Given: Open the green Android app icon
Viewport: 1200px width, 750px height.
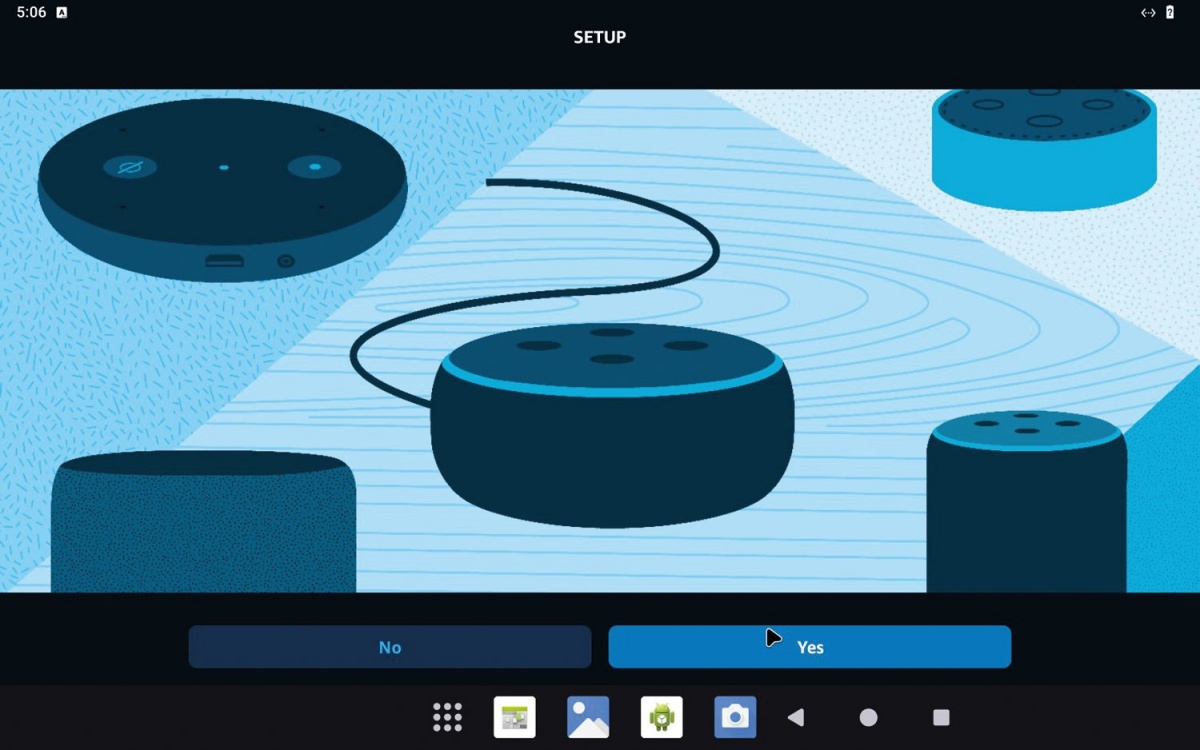Looking at the screenshot, I should pyautogui.click(x=662, y=717).
